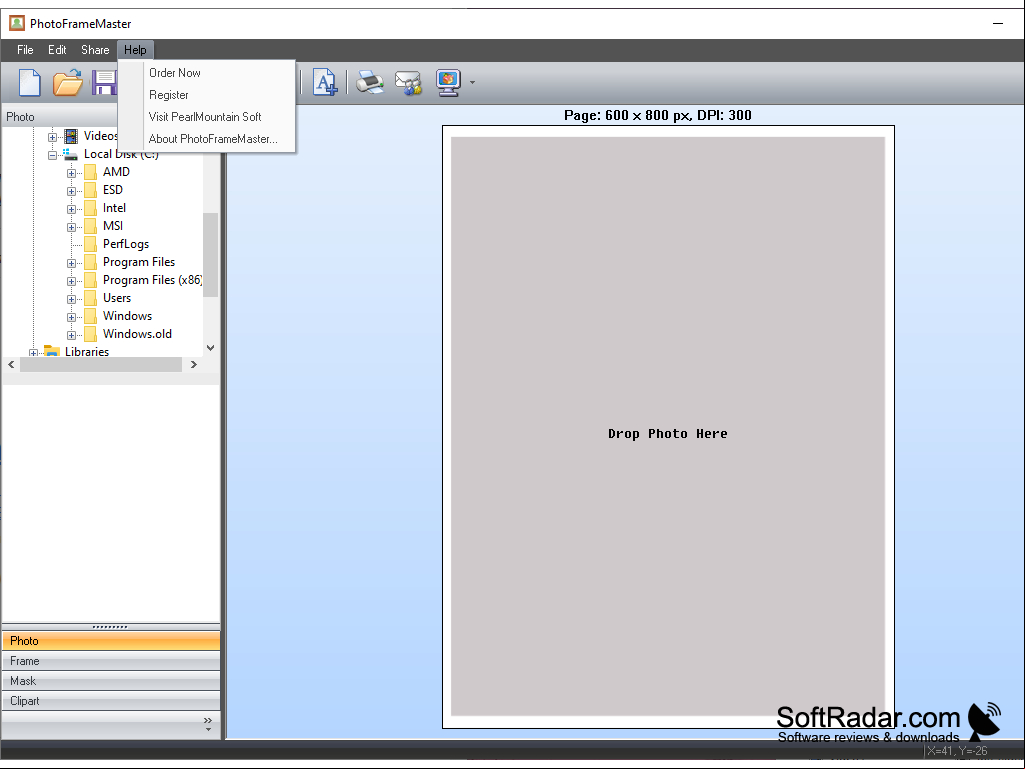Set as wallpaper using the monitor icon
This screenshot has width=1025, height=769.
pyautogui.click(x=448, y=83)
